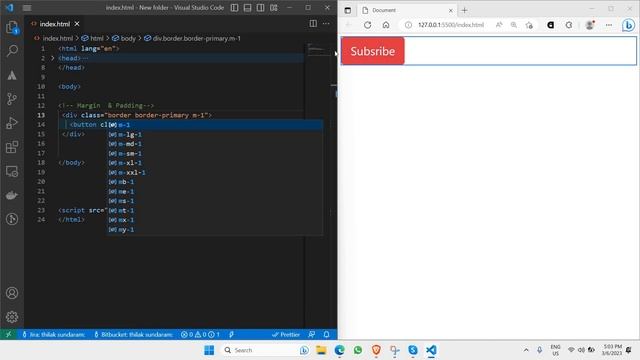The height and width of the screenshot is (360, 640).
Task: Toggle secondary side bar layout icon
Action: pos(260,8)
